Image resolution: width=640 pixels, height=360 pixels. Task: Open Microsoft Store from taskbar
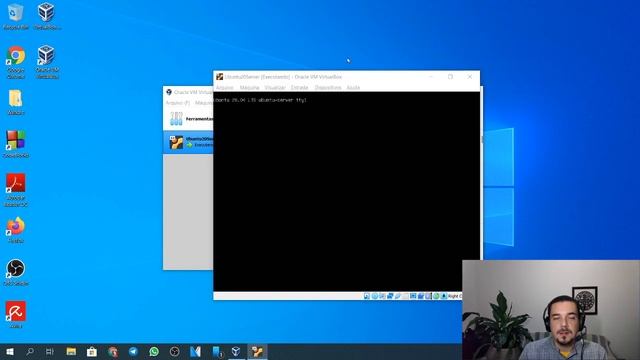pyautogui.click(x=92, y=351)
